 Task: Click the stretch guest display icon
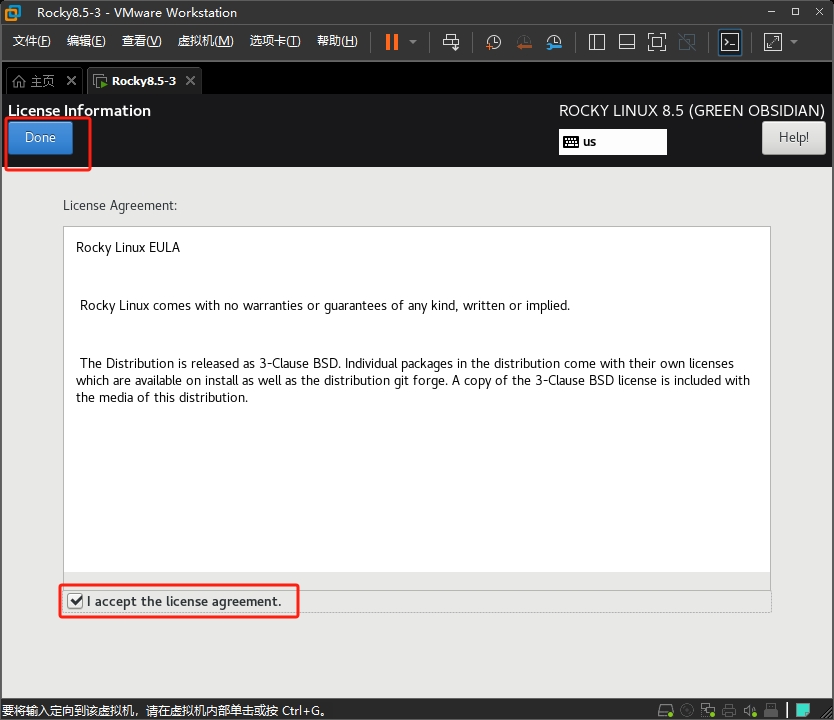(772, 42)
